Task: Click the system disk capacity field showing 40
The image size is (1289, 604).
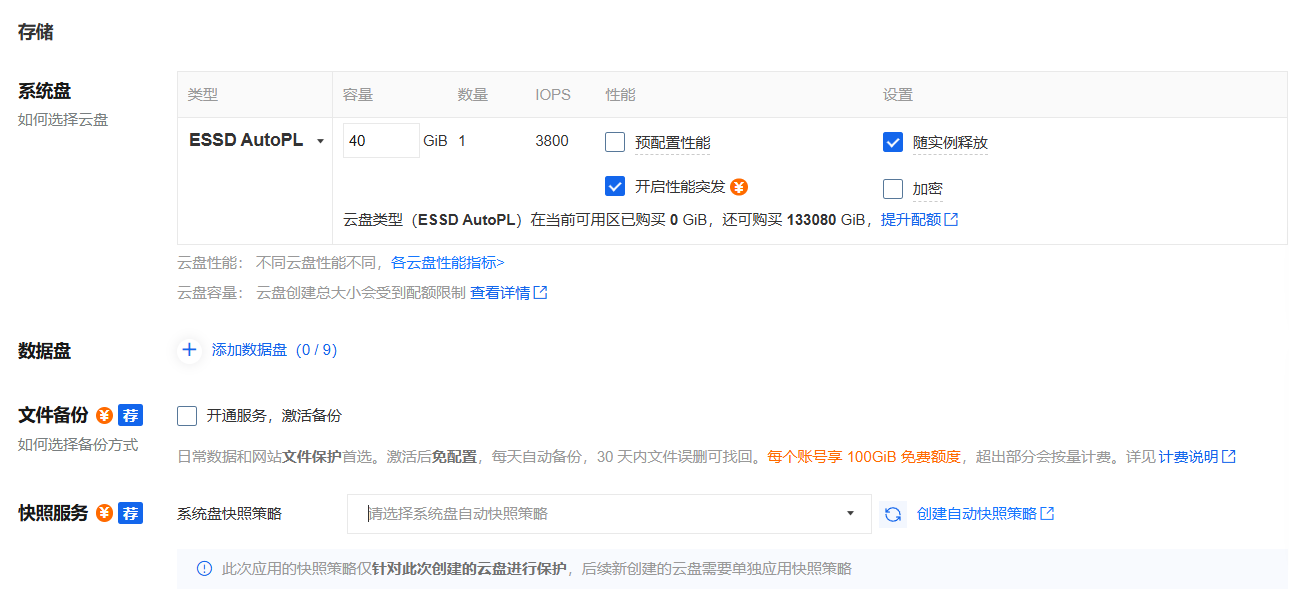Action: click(381, 141)
